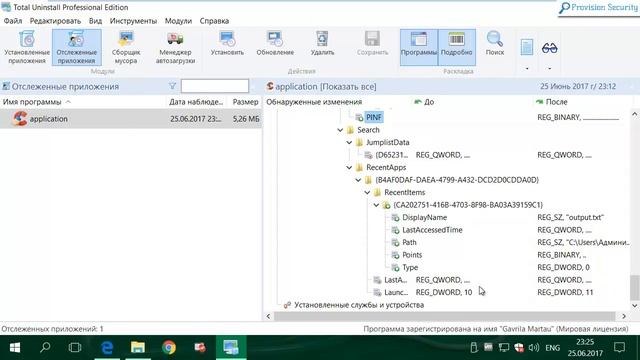This screenshot has height=360, width=640.
Task: Open Windows taskbar search
Action: coord(45,347)
